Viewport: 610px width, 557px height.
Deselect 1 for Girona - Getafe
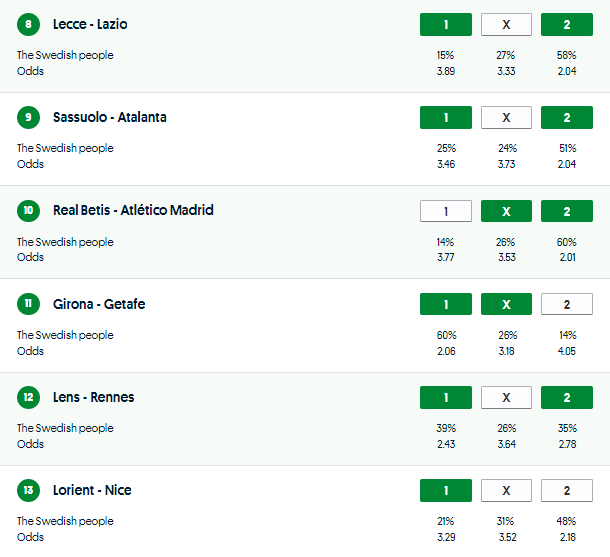tap(446, 304)
